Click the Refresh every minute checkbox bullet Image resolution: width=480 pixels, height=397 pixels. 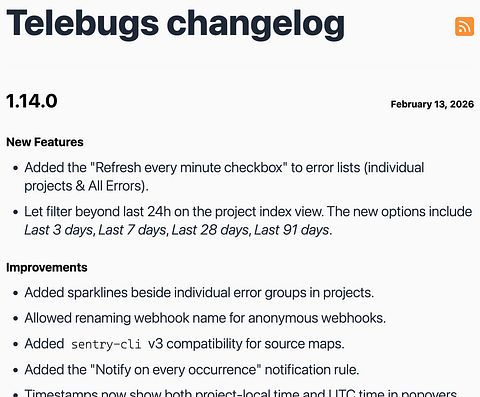[x=224, y=177]
